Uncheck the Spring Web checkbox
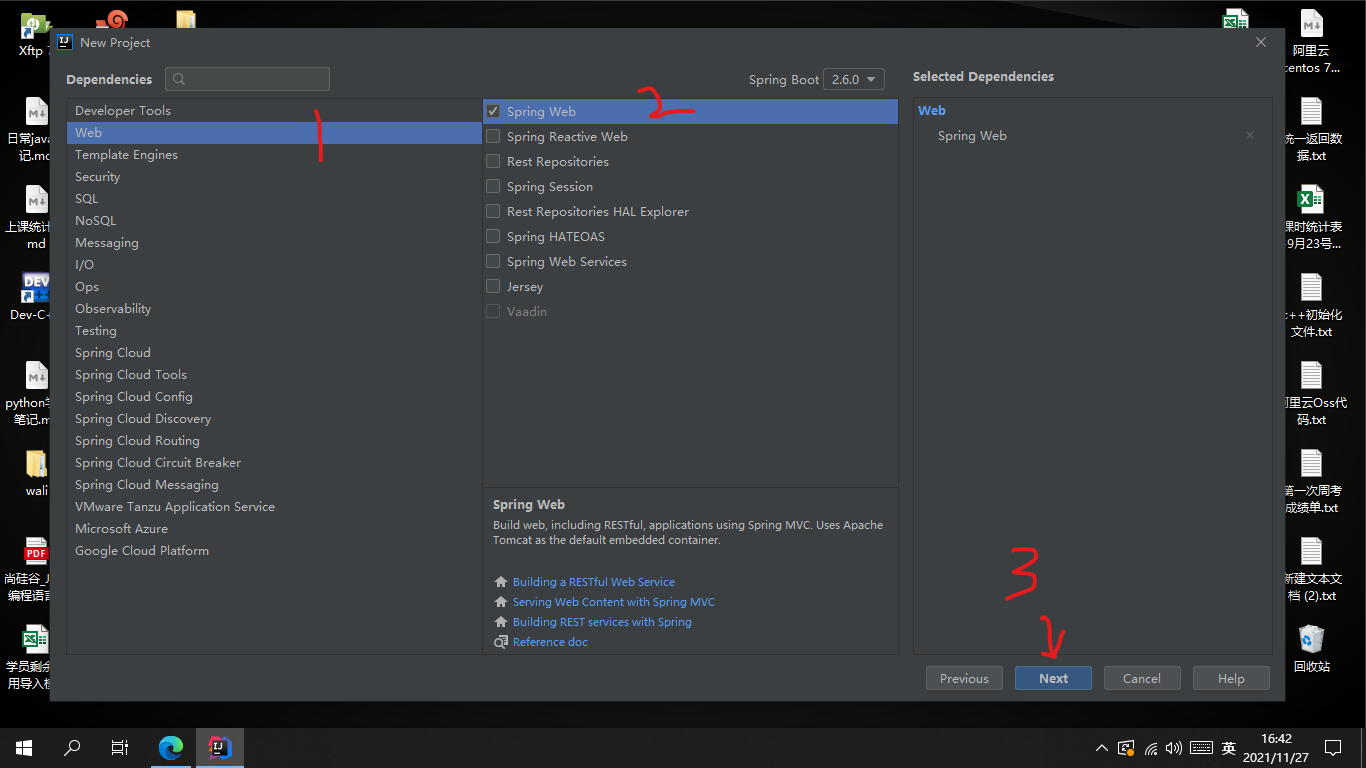 (493, 111)
